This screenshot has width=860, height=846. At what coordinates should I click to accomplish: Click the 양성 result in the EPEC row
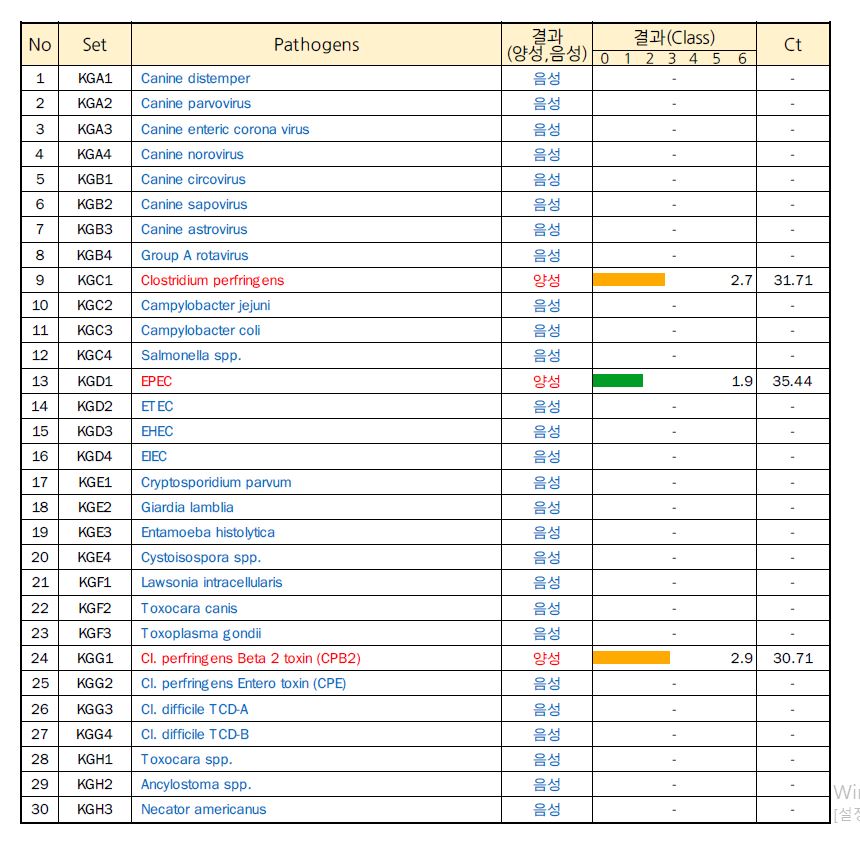547,381
